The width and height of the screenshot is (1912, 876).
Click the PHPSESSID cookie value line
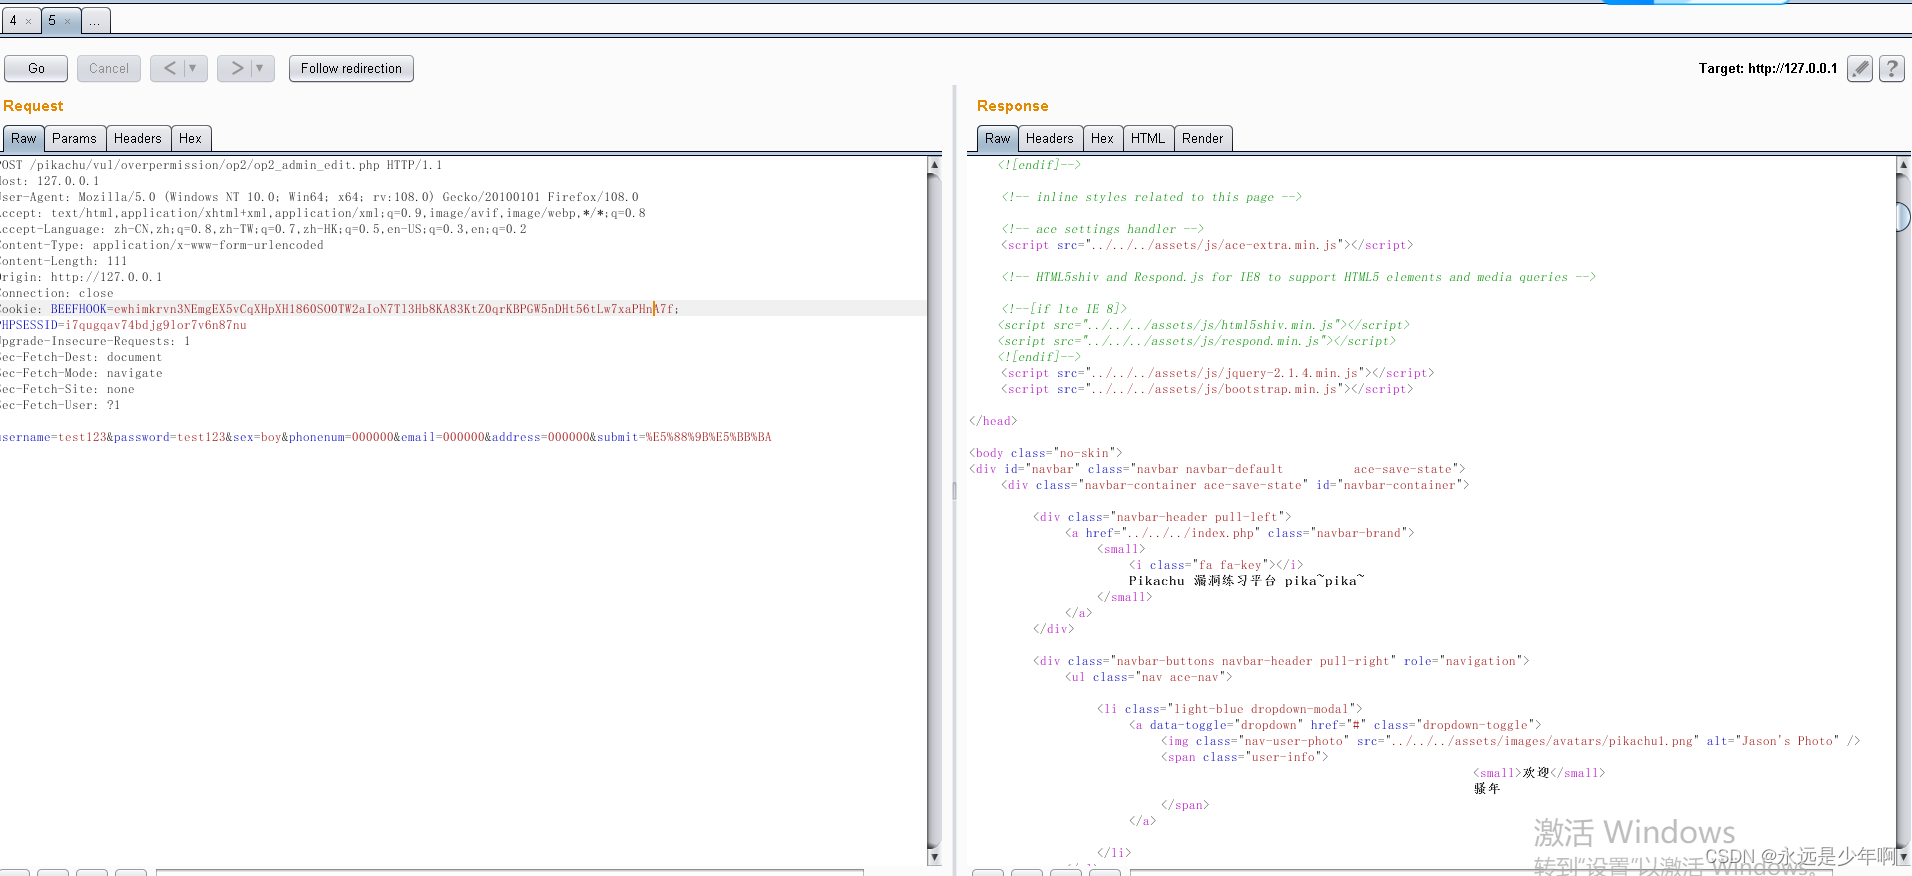tap(123, 325)
